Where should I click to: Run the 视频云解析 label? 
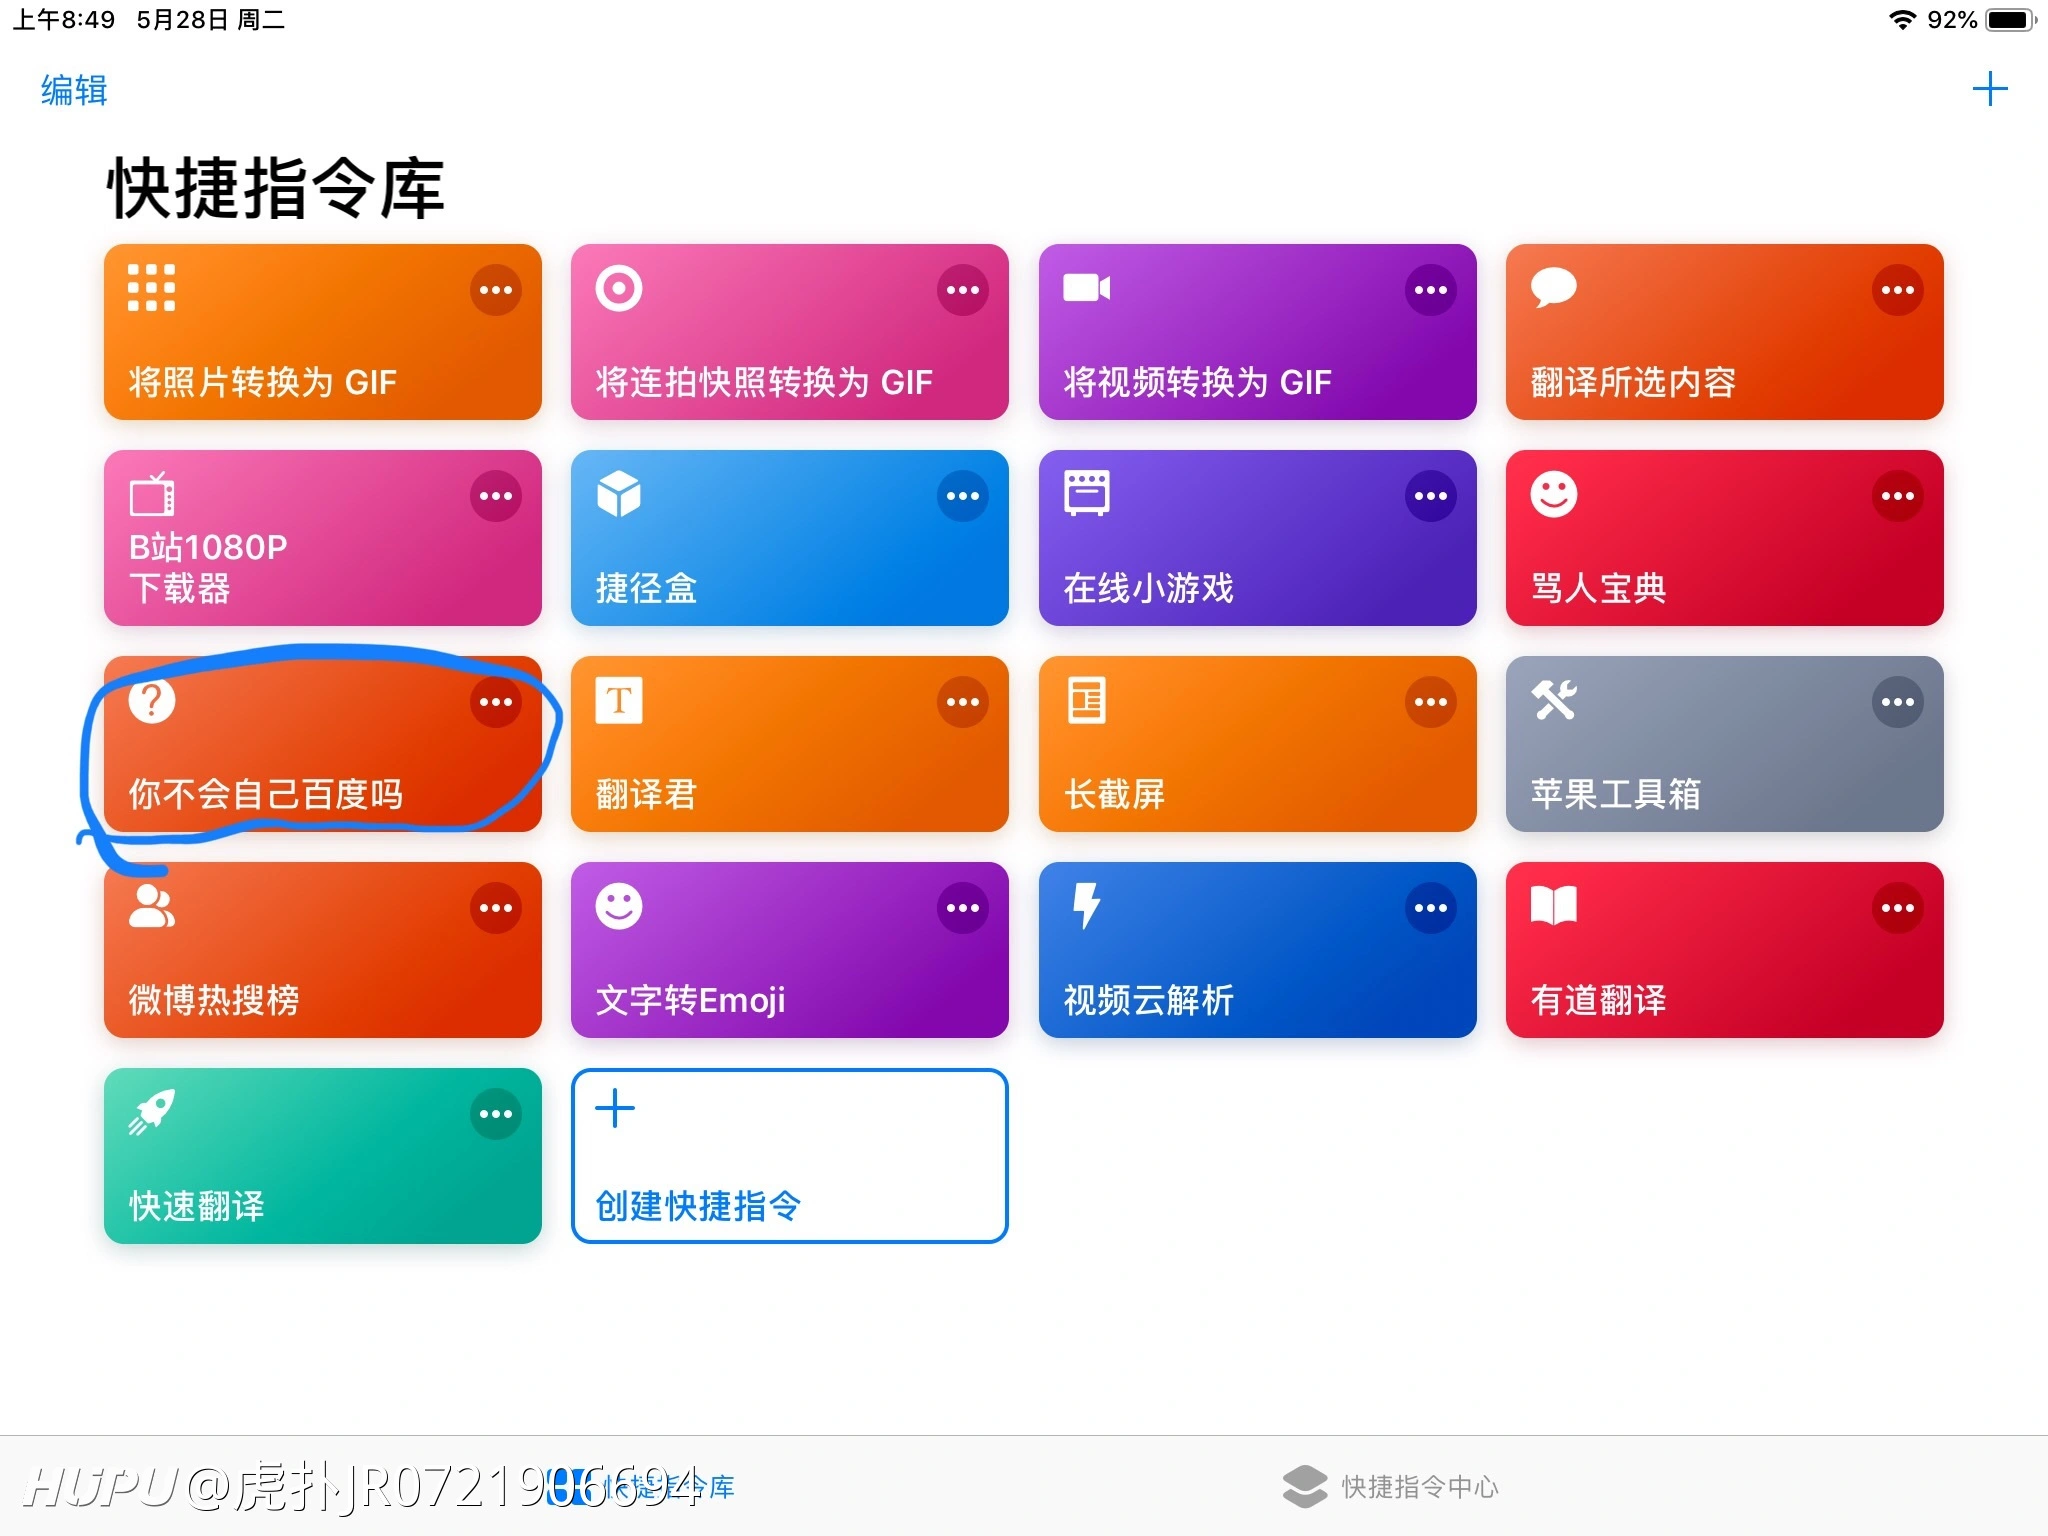pyautogui.click(x=1148, y=1000)
